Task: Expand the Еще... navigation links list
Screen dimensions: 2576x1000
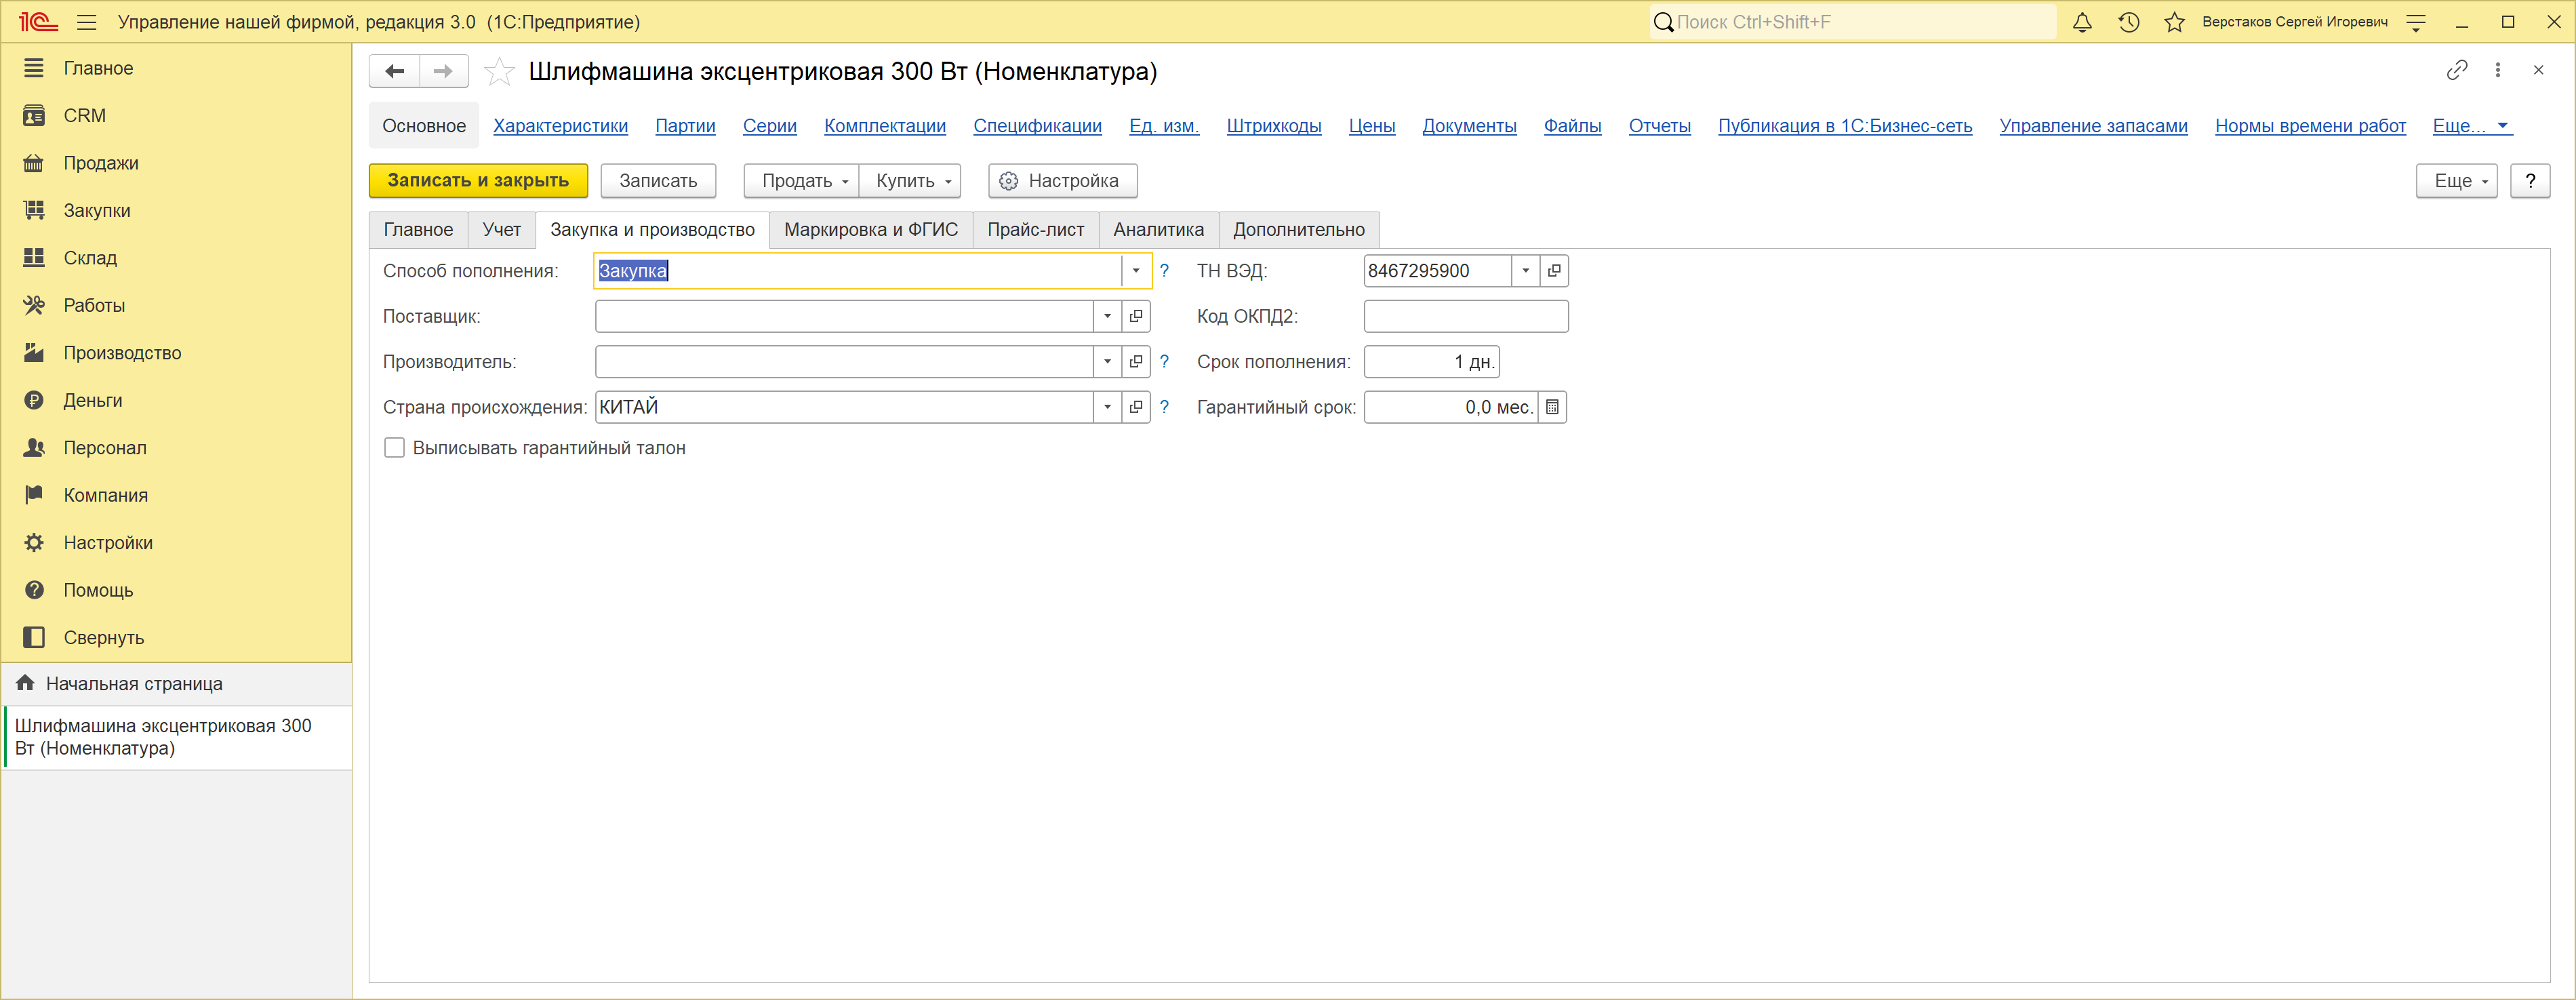Action: (x=2471, y=126)
